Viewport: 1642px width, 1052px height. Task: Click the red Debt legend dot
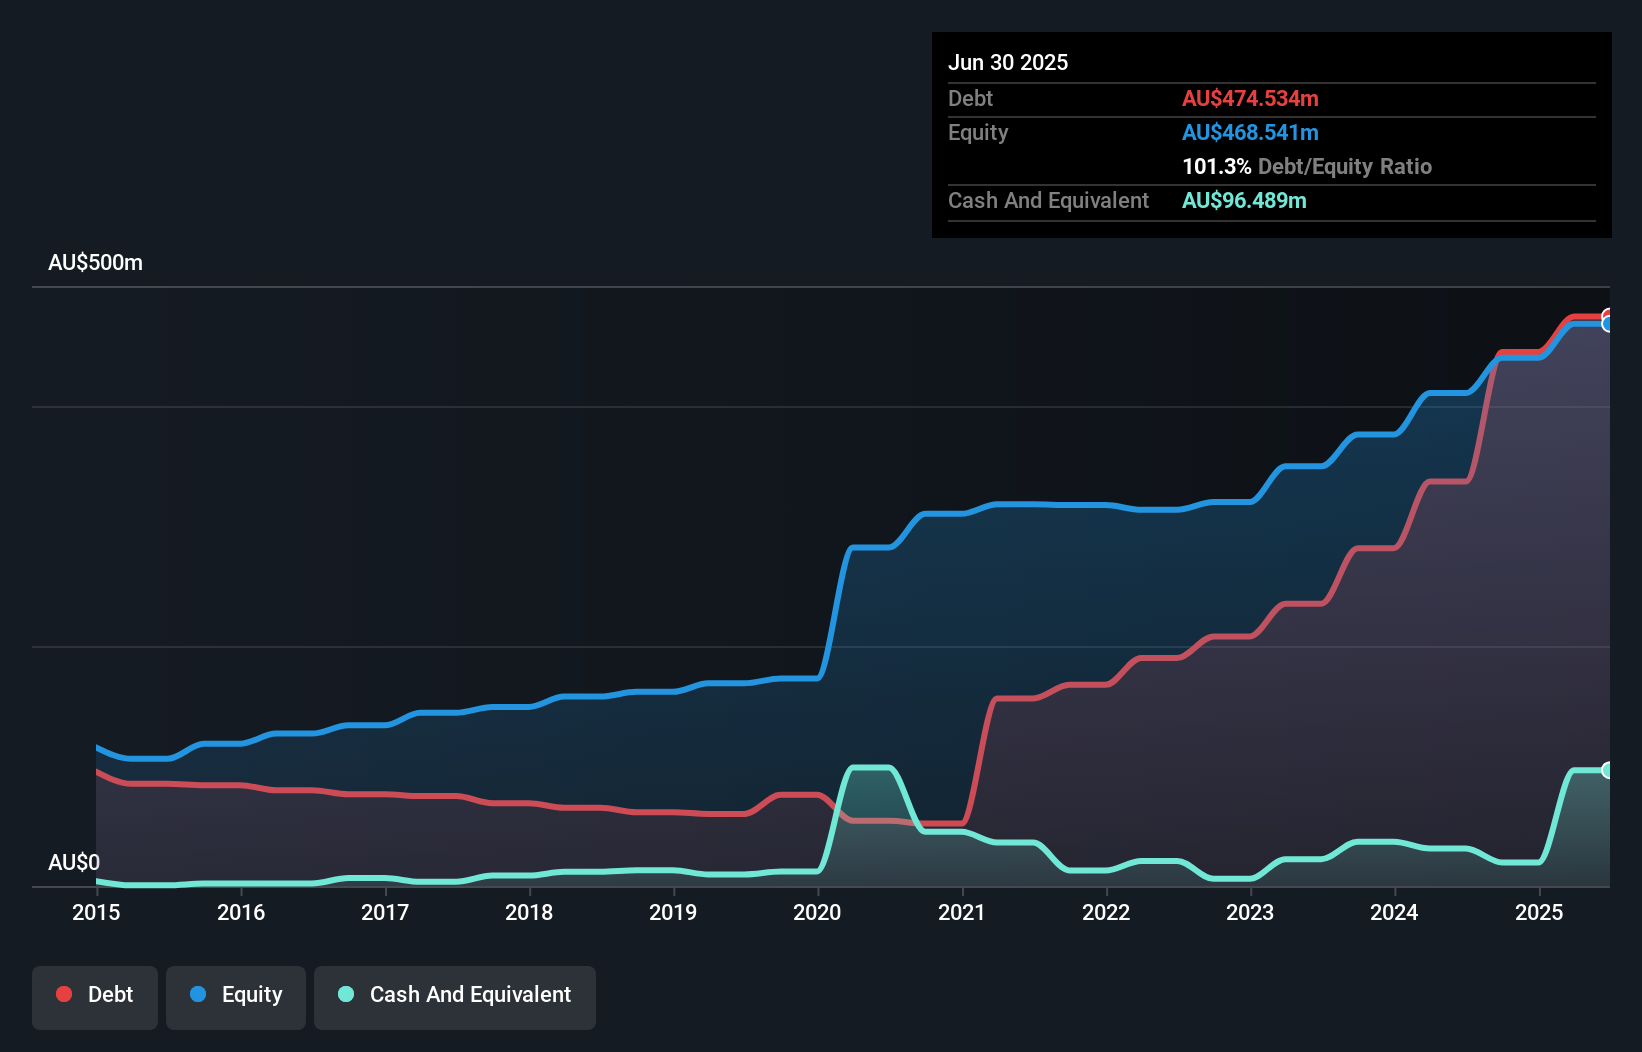tap(64, 994)
